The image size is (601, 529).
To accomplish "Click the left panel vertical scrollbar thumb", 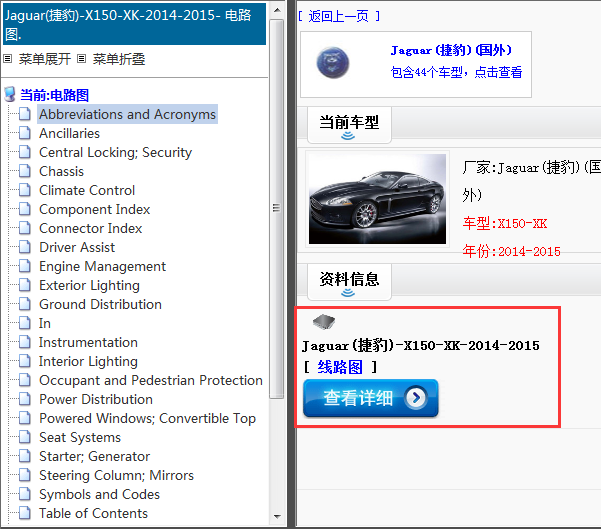I will tap(276, 209).
